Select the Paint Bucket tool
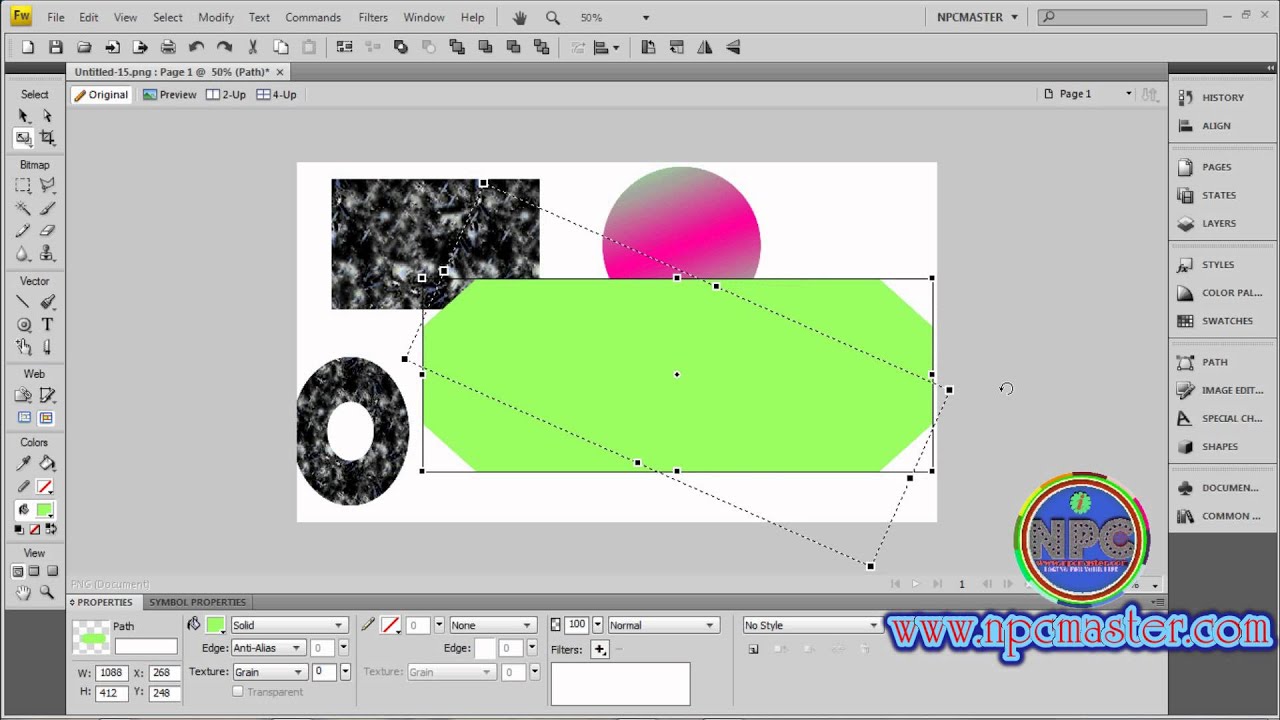Screen dimensions: 1280x720 pyautogui.click(x=47, y=463)
